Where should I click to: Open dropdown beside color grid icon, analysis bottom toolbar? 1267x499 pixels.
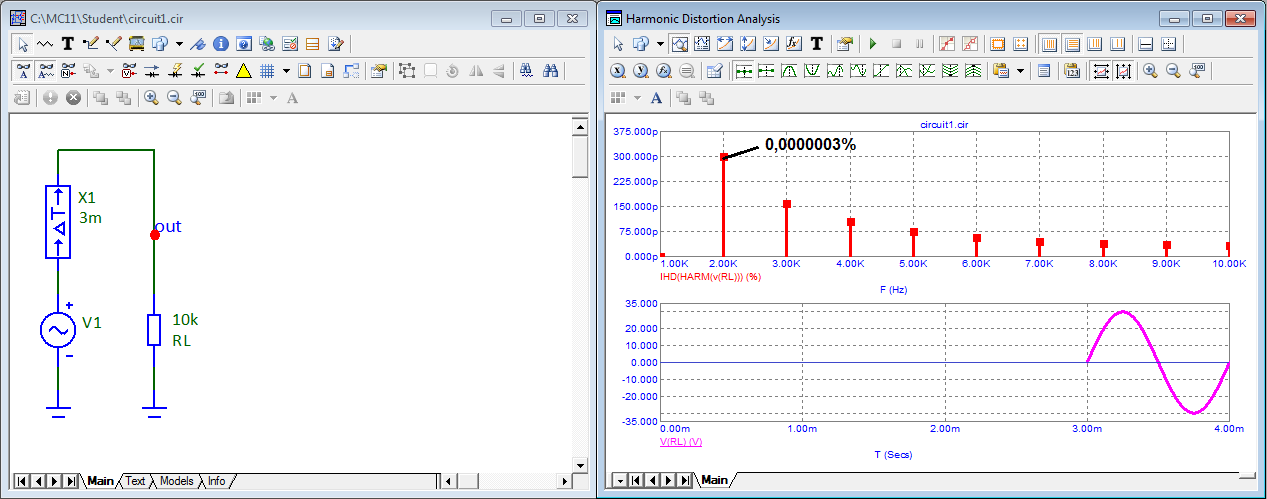tap(637, 98)
